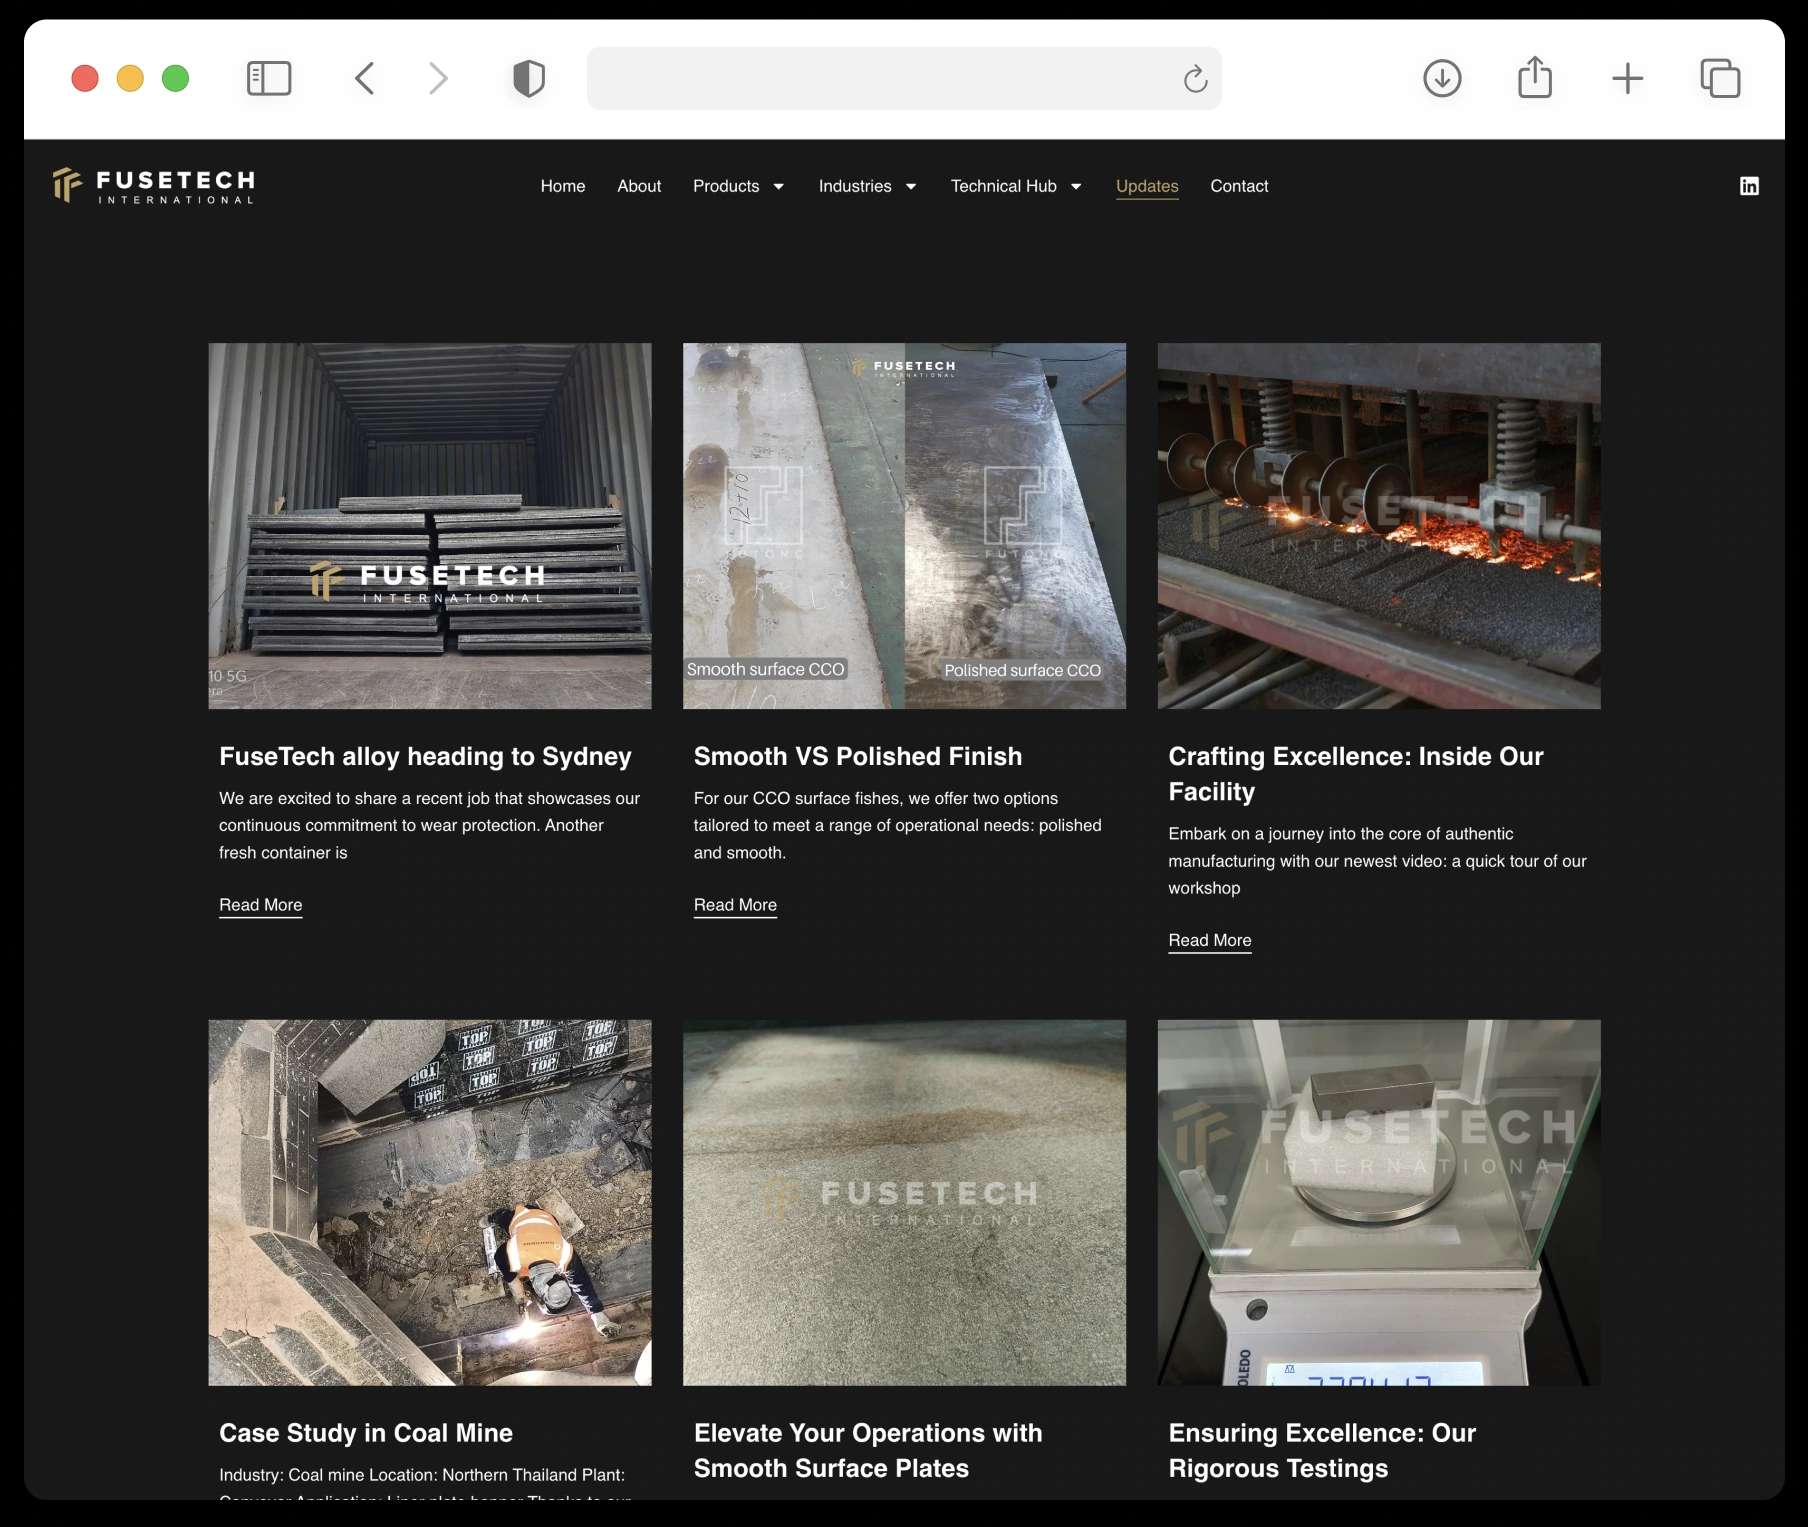Click the Sydney article excerpt text
Viewport: 1808px width, 1527px height.
coord(430,825)
